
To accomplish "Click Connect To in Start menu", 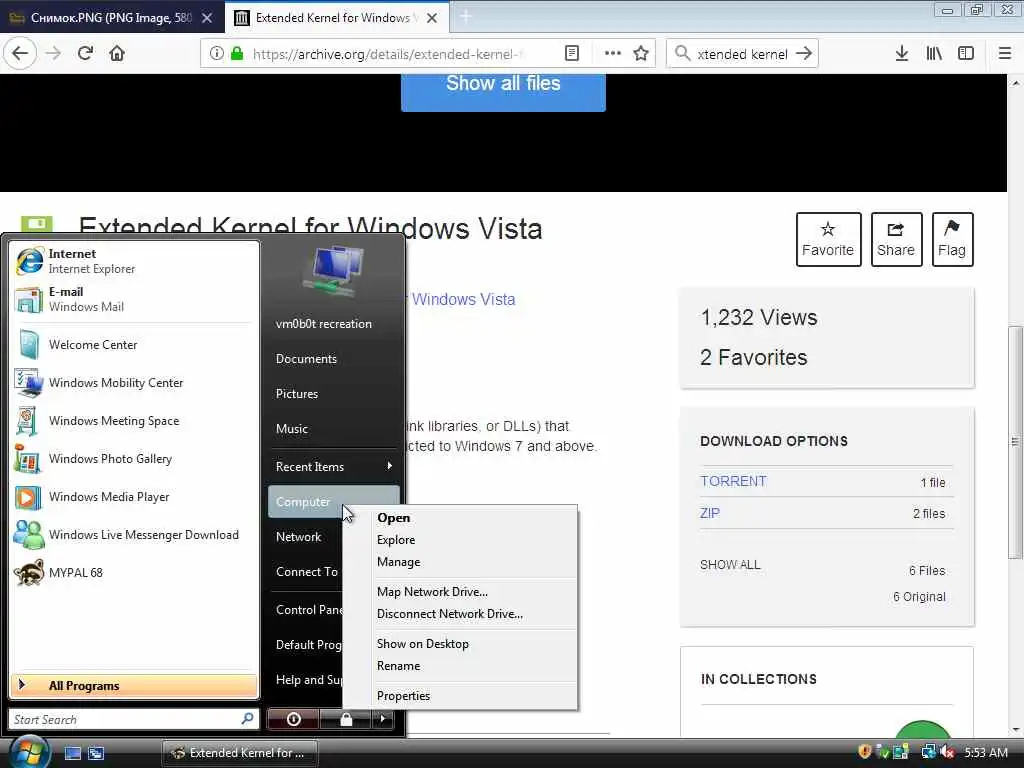I will 306,572.
